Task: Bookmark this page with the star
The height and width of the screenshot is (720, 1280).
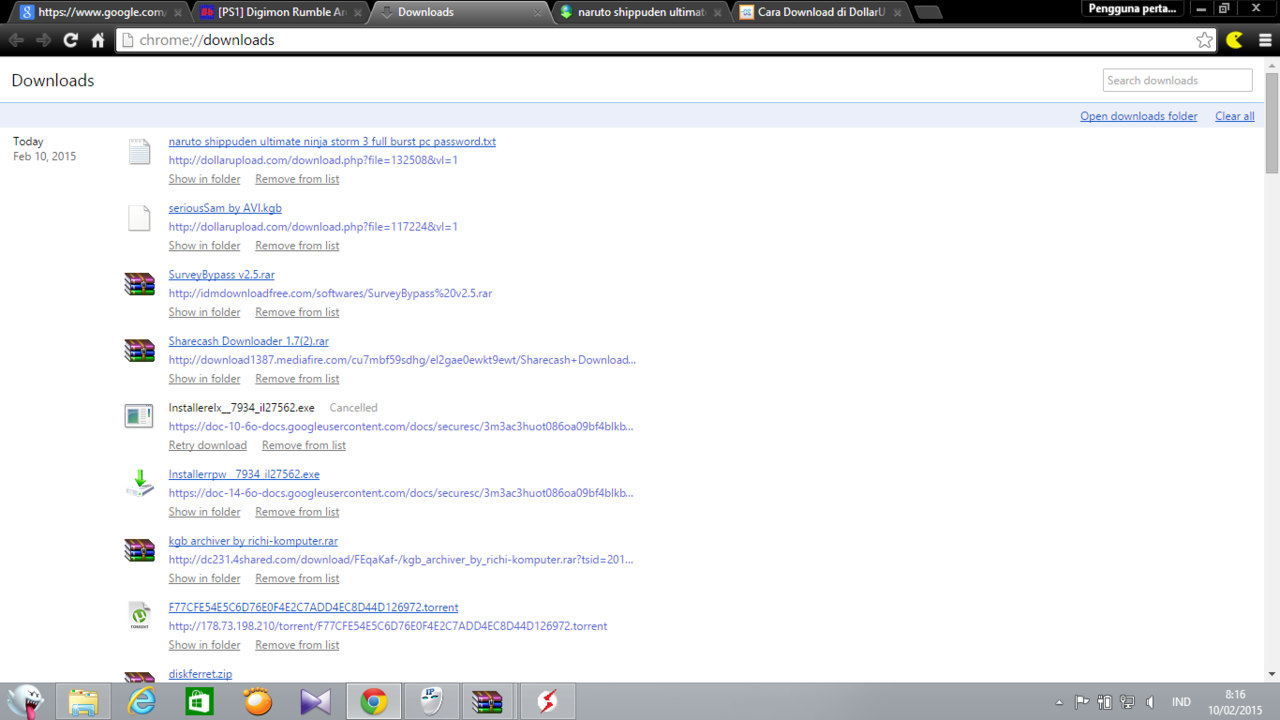Action: click(1205, 40)
